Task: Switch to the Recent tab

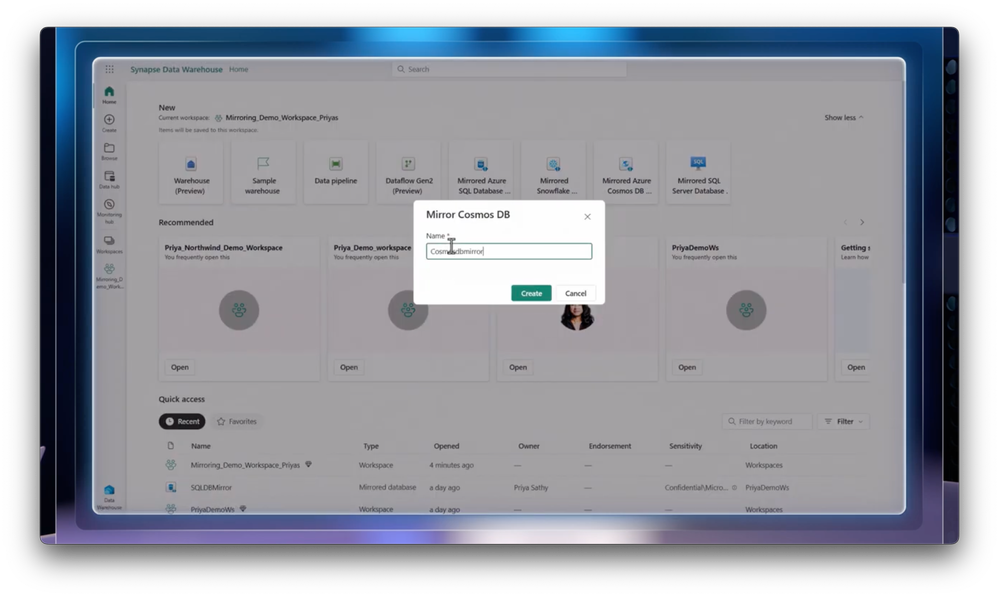Action: click(x=182, y=421)
